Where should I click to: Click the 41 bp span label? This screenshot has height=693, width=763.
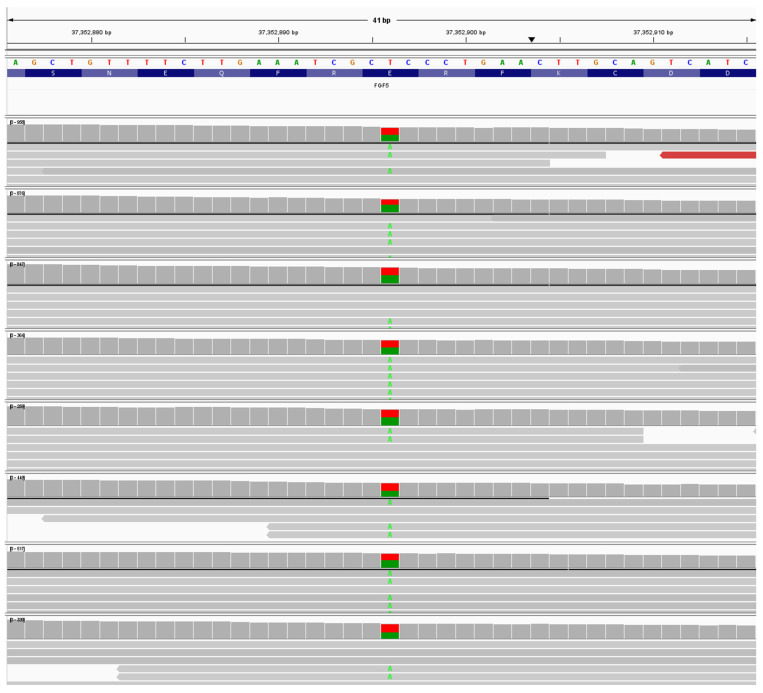(x=381, y=20)
